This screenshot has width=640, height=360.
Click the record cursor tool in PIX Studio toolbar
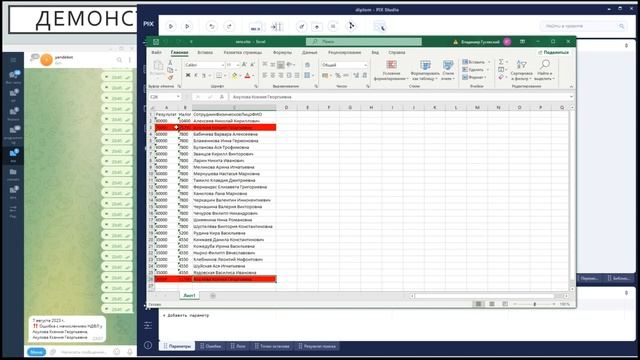click(351, 26)
